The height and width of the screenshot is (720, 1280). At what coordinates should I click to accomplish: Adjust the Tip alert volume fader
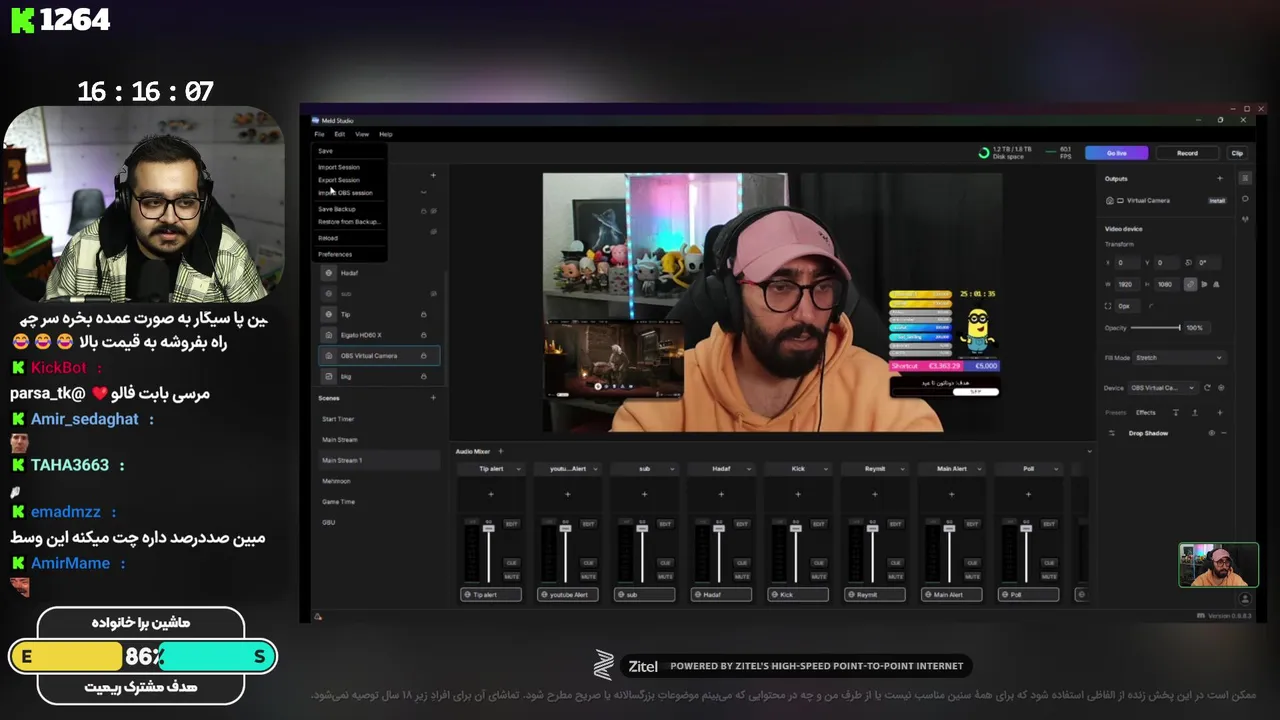[x=489, y=528]
